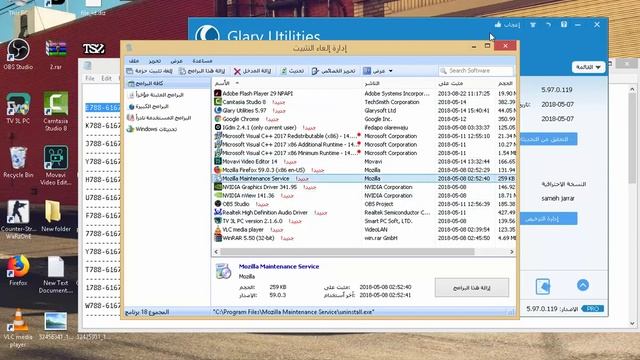Launch Movavi Video Editor desktop shortcut
Image resolution: width=640 pixels, height=360 pixels.
(56, 165)
